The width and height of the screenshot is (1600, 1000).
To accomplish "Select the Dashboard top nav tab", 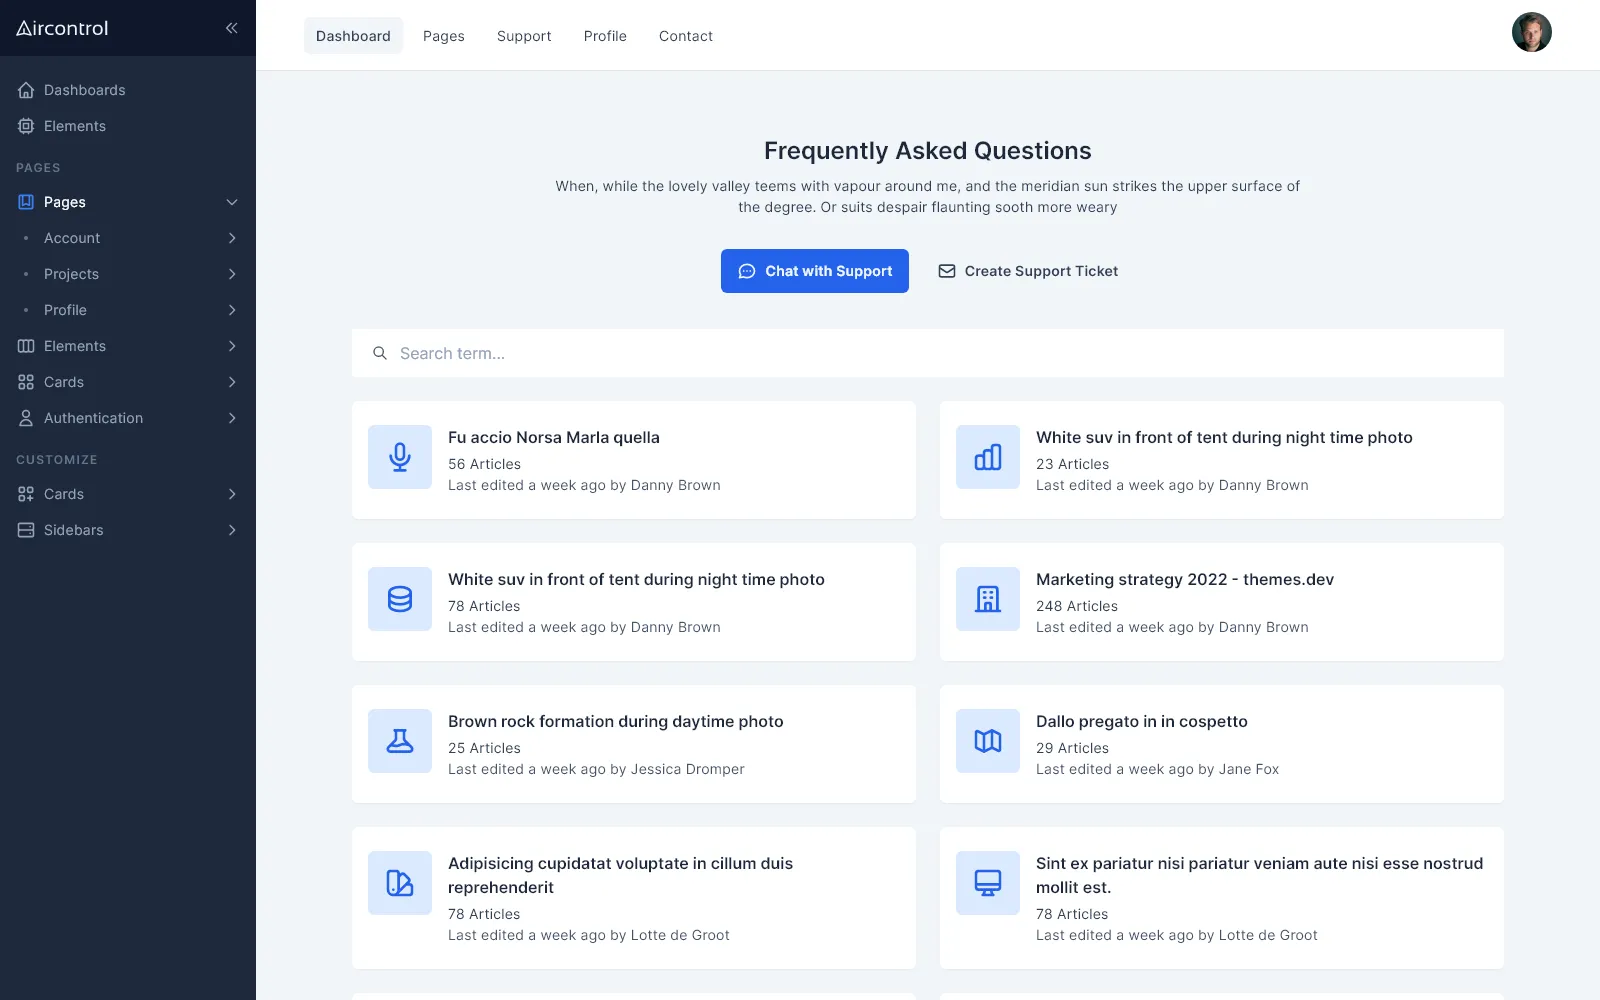I will point(353,36).
